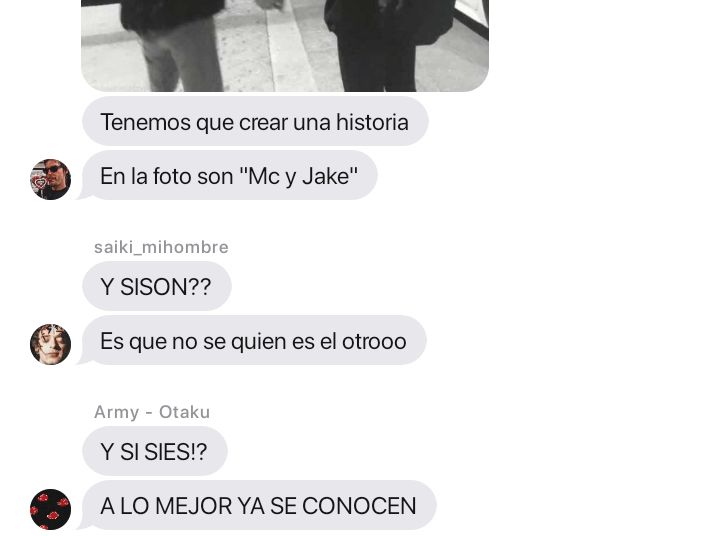This screenshot has width=720, height=536.
Task: Open the sunglasses man profile avatar
Action: click(x=51, y=180)
